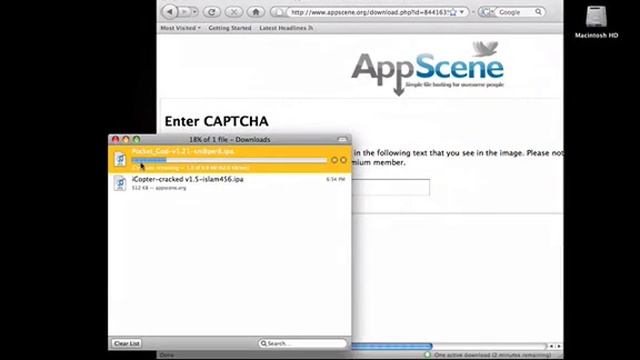
Task: Click the Pocket God download progress bar
Action: tap(229, 160)
